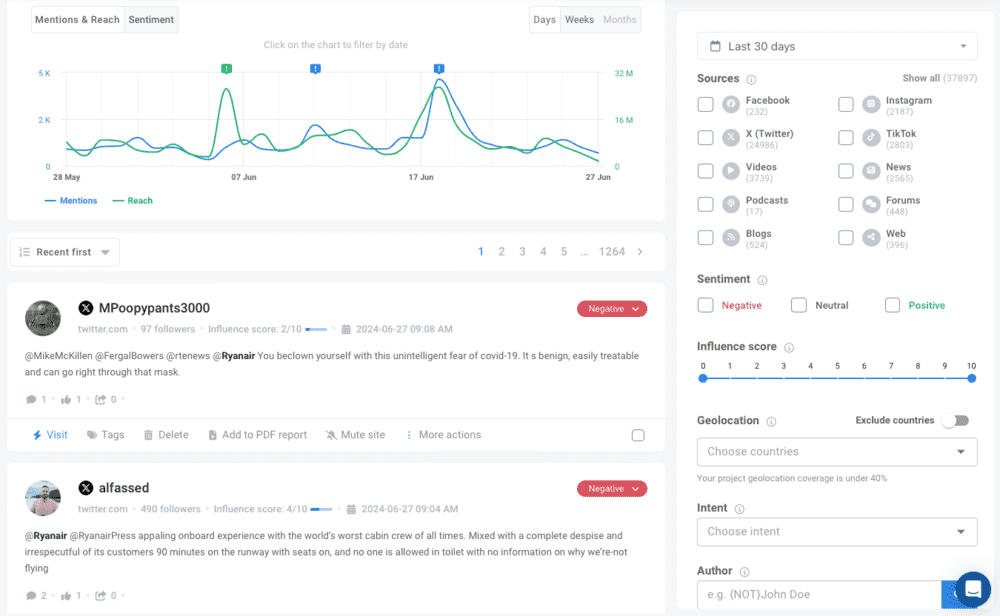1000x616 pixels.
Task: Click the Forums source icon
Action: (871, 204)
